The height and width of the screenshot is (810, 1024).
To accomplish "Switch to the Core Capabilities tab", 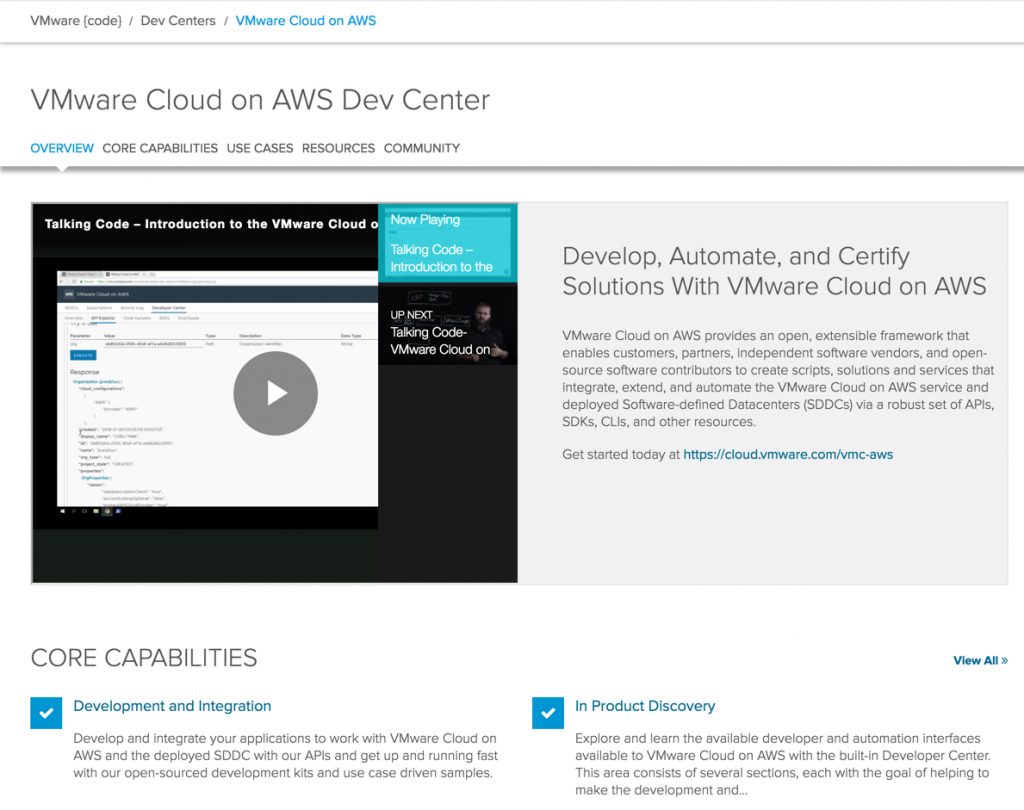I will [x=160, y=148].
